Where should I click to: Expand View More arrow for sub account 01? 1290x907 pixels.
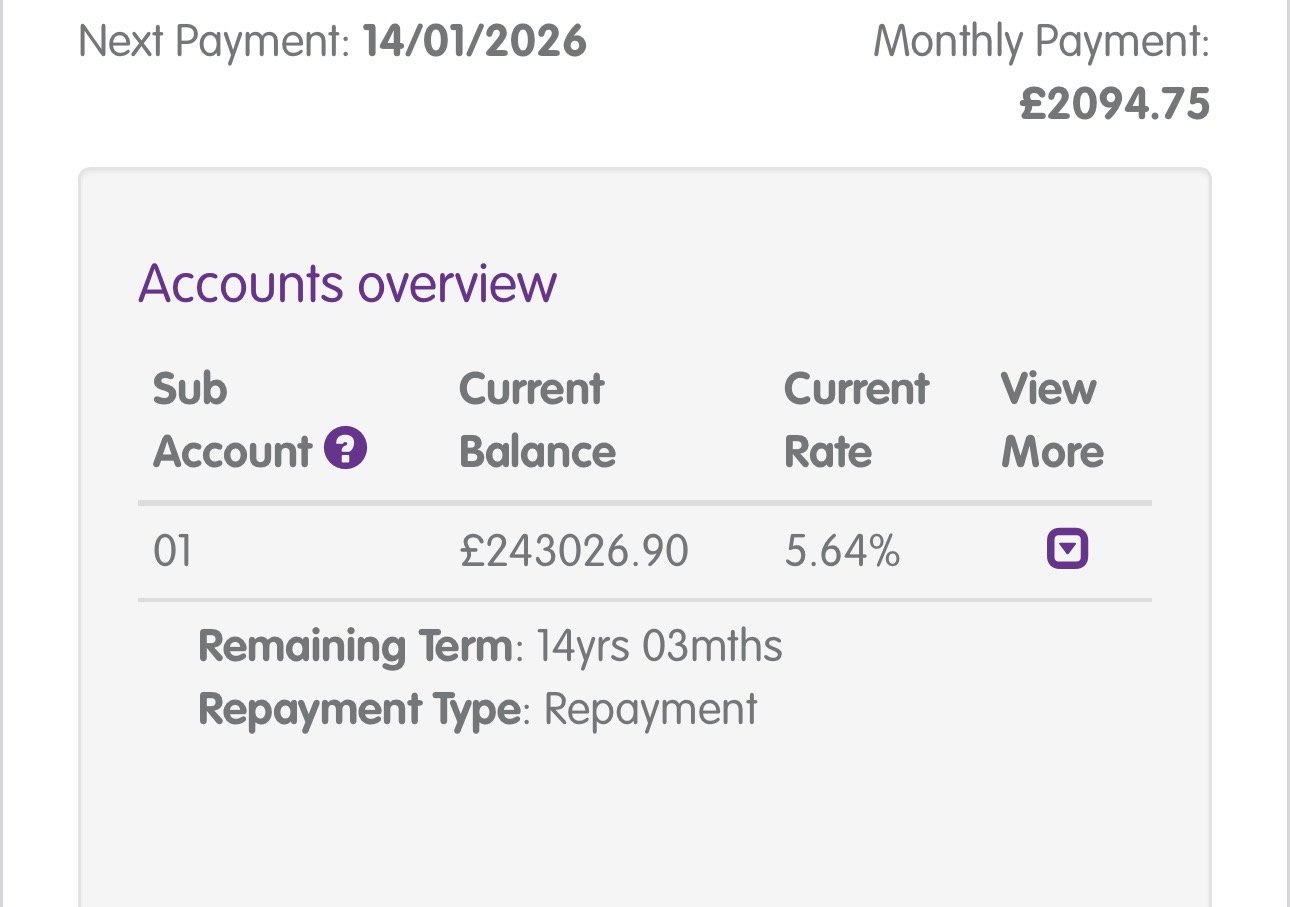(1067, 549)
